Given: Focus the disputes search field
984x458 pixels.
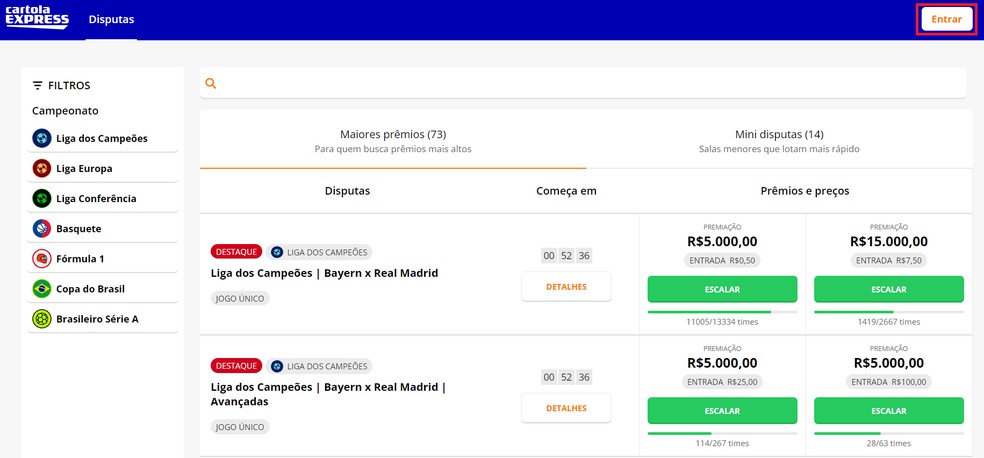Looking at the screenshot, I should pyautogui.click(x=590, y=83).
